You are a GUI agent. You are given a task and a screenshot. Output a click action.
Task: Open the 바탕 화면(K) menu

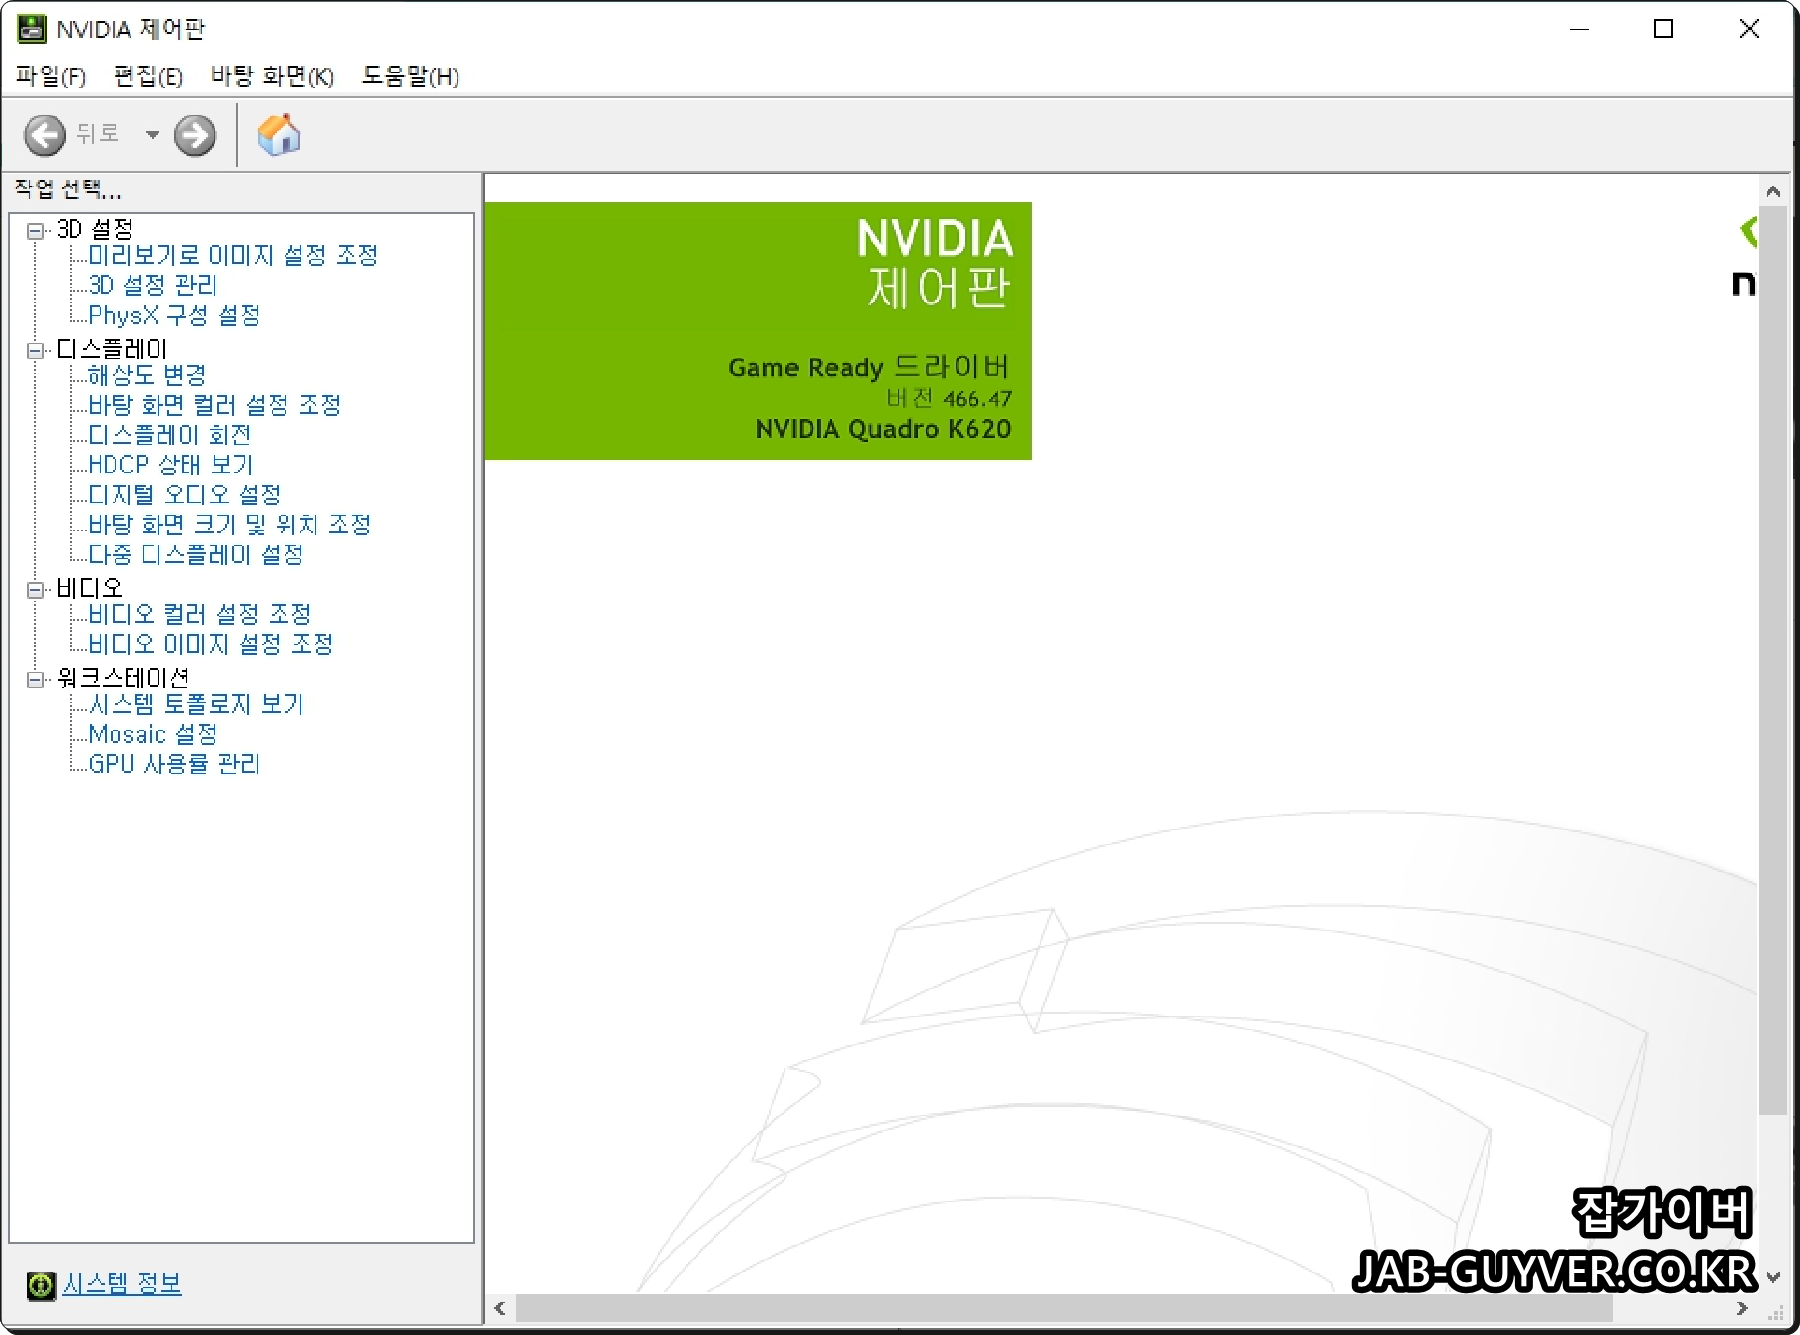(x=272, y=76)
